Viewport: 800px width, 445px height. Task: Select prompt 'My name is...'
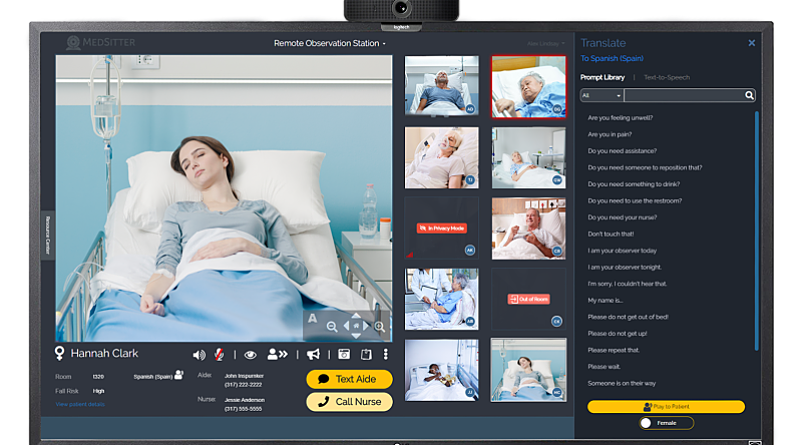[605, 301]
